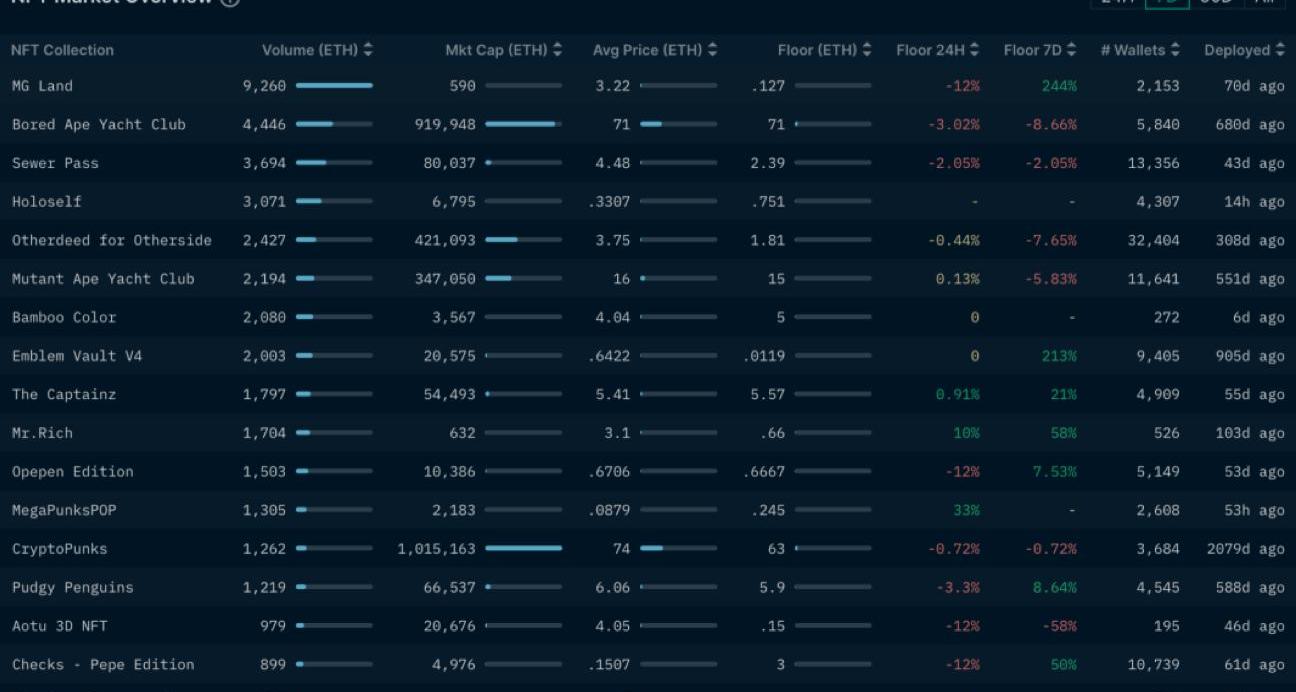
Task: Click Bored Ape Yacht Club market cap 919,948
Action: coord(445,125)
